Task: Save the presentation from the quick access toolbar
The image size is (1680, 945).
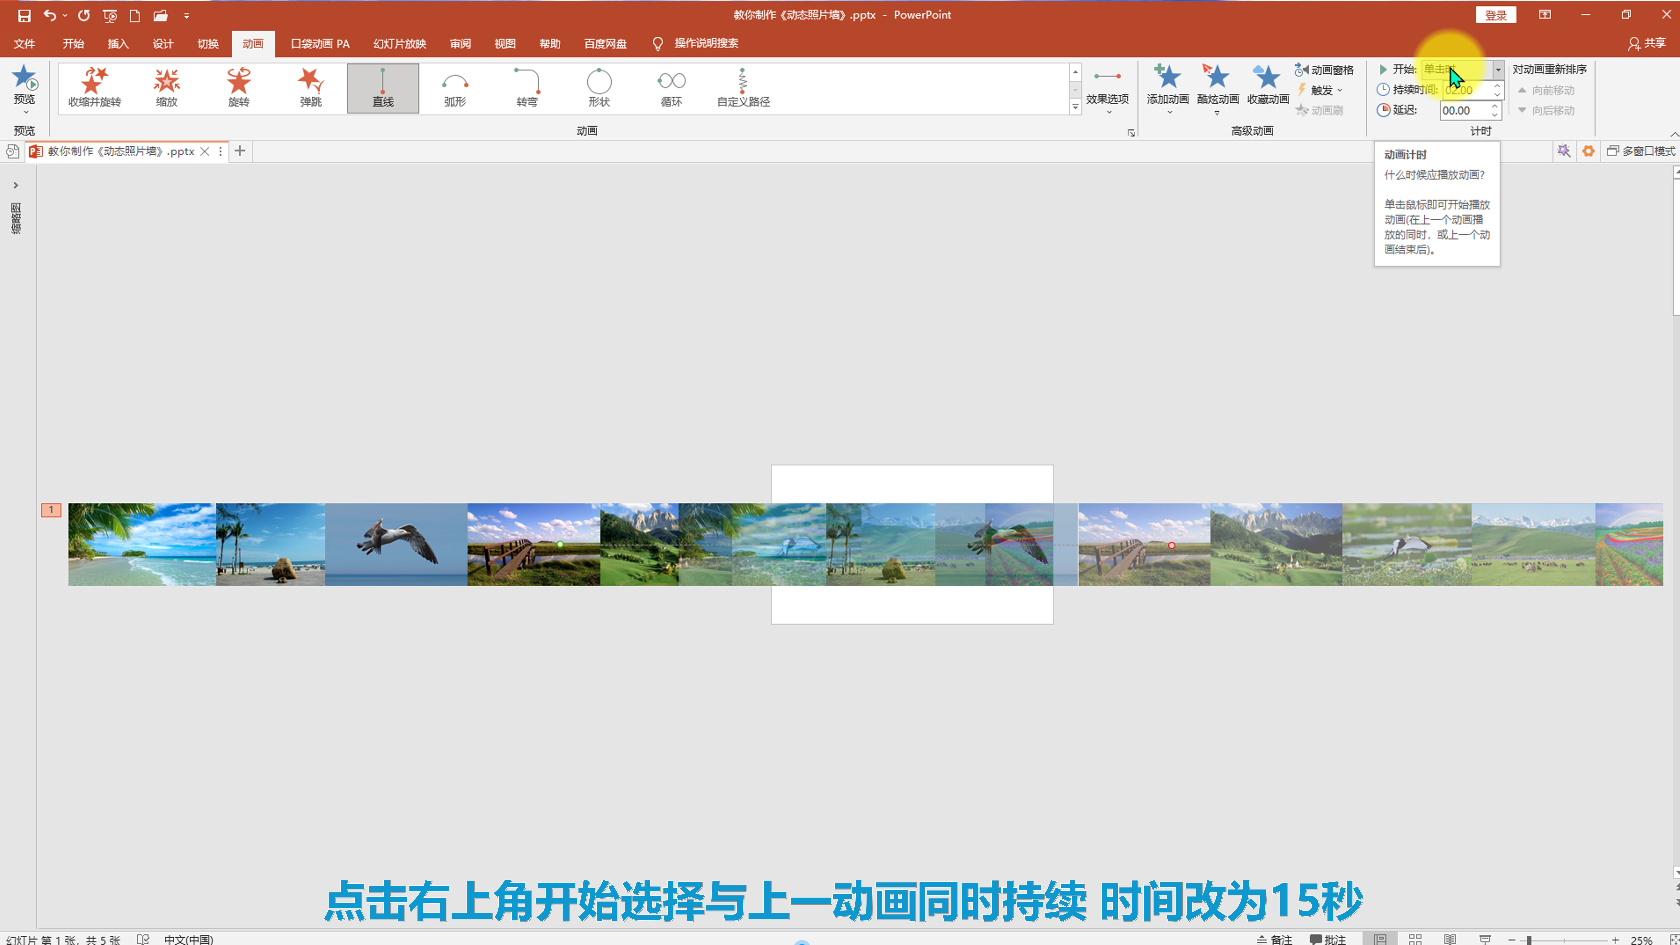Action: pos(24,16)
